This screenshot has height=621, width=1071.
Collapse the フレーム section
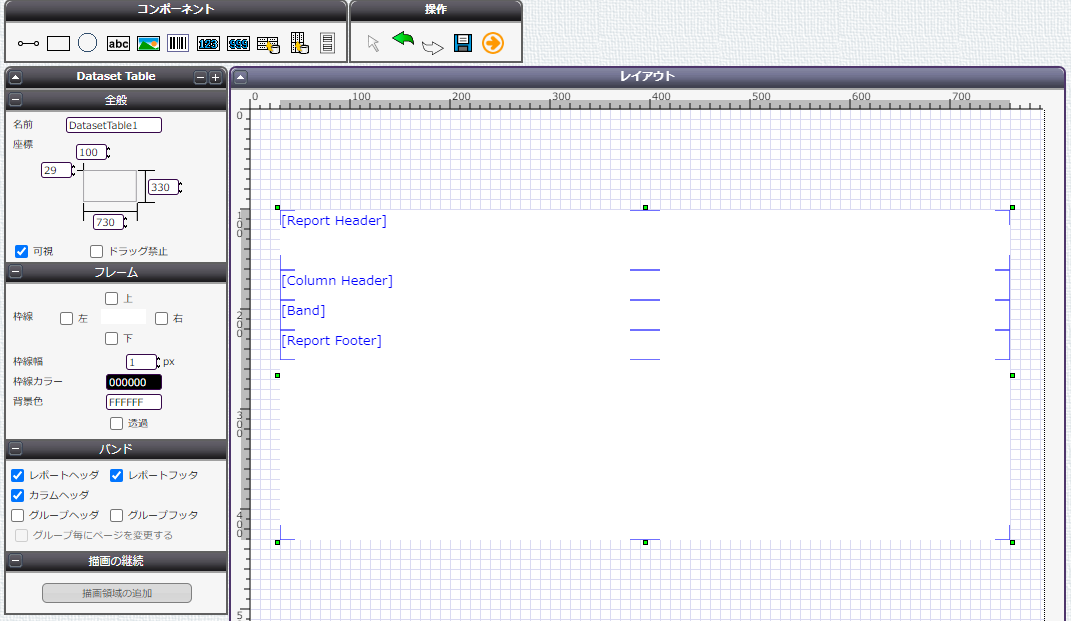pyautogui.click(x=16, y=272)
